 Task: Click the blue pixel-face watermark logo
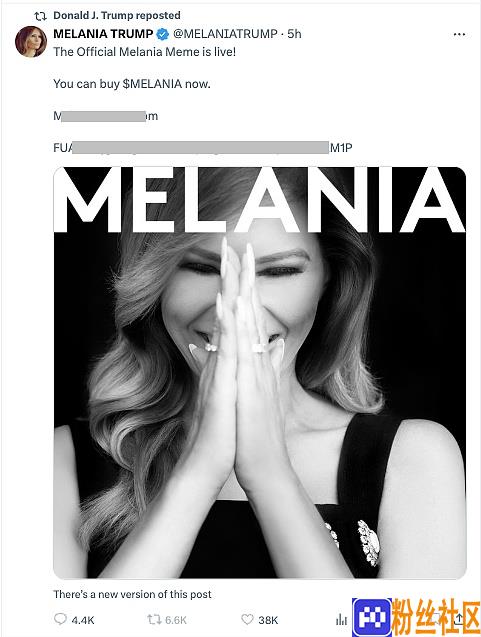[x=372, y=617]
